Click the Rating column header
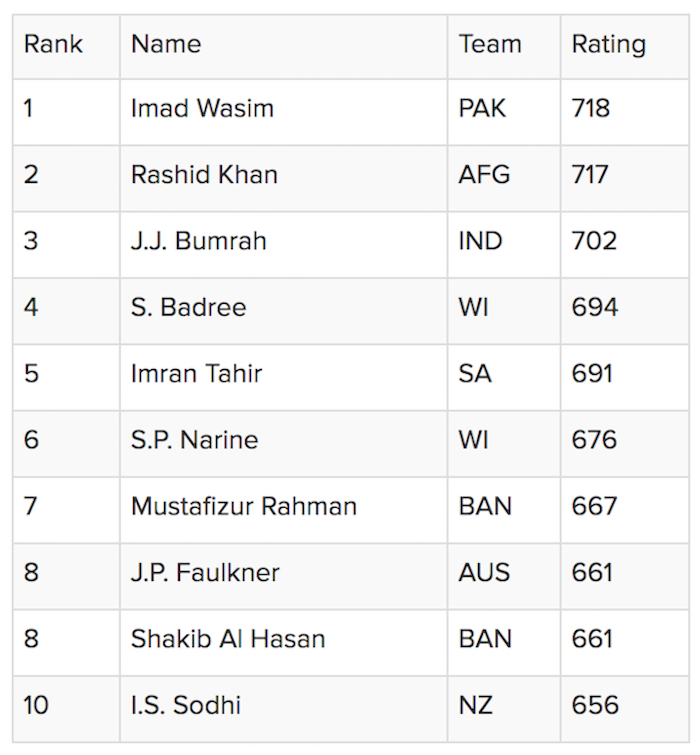700x755 pixels. tap(608, 45)
